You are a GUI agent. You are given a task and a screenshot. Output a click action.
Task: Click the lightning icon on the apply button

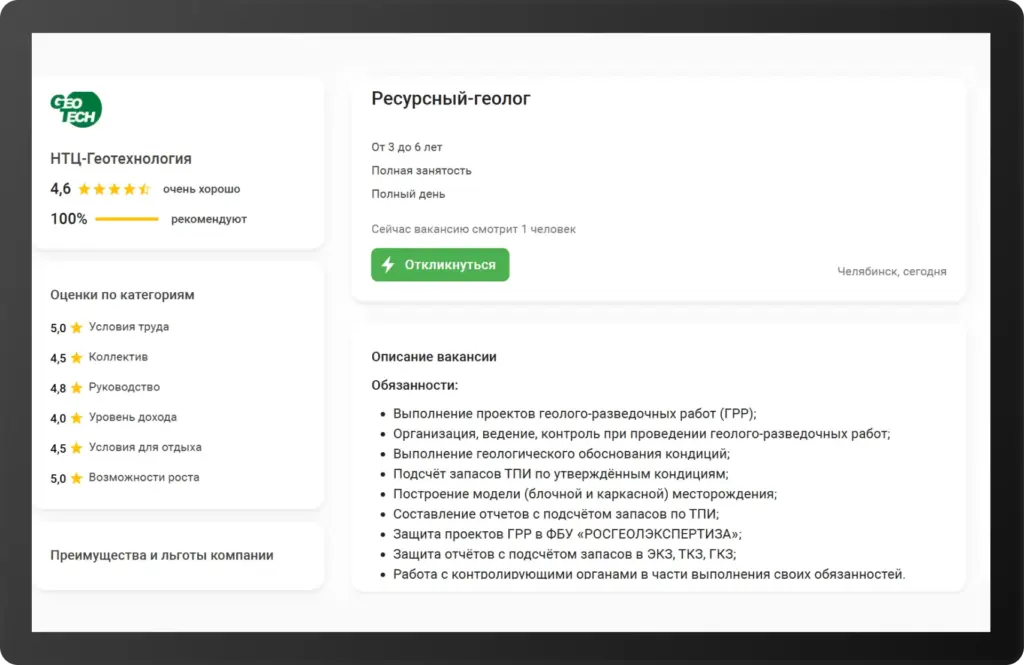pyautogui.click(x=387, y=264)
